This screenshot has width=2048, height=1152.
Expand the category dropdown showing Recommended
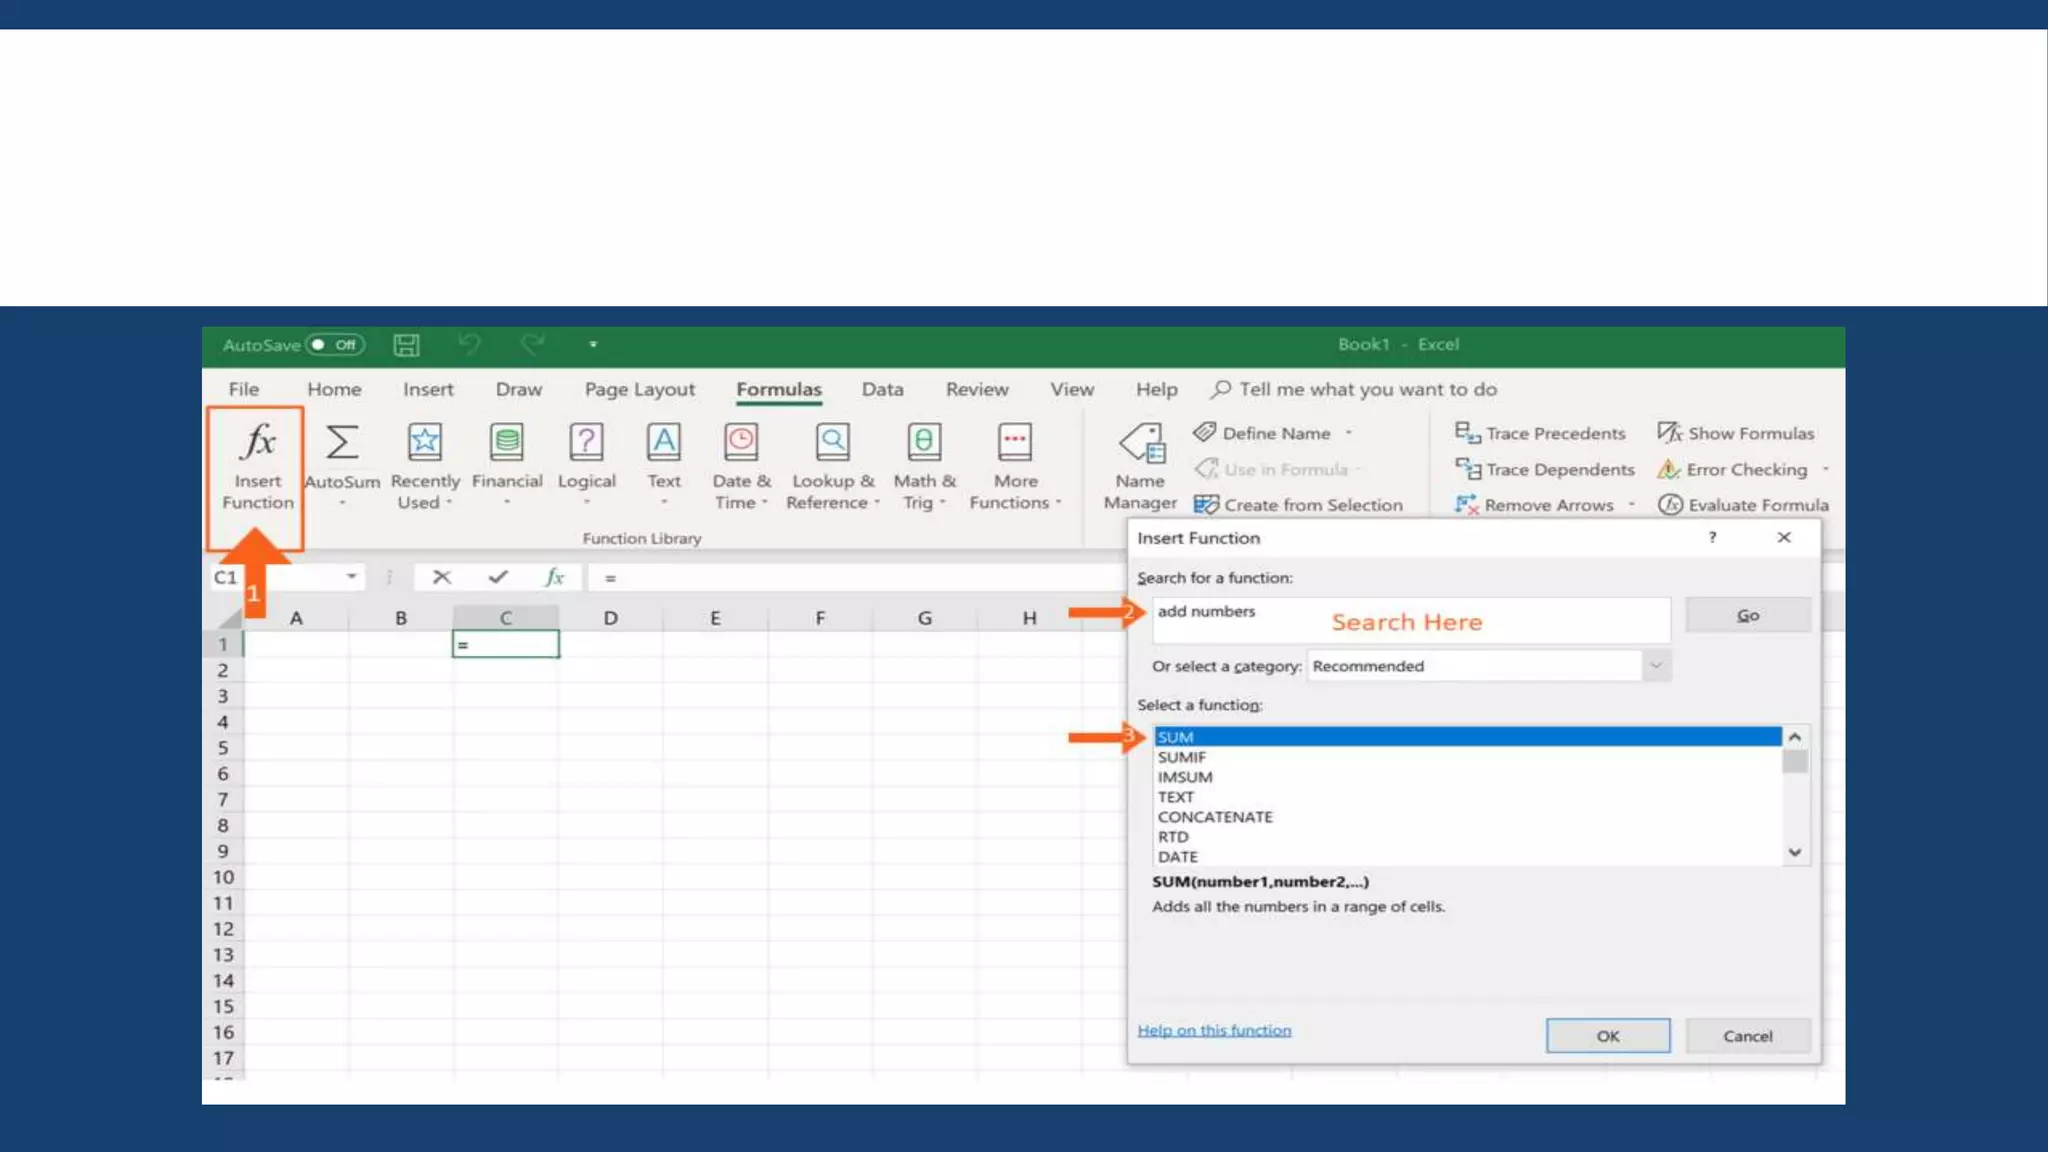1656,666
